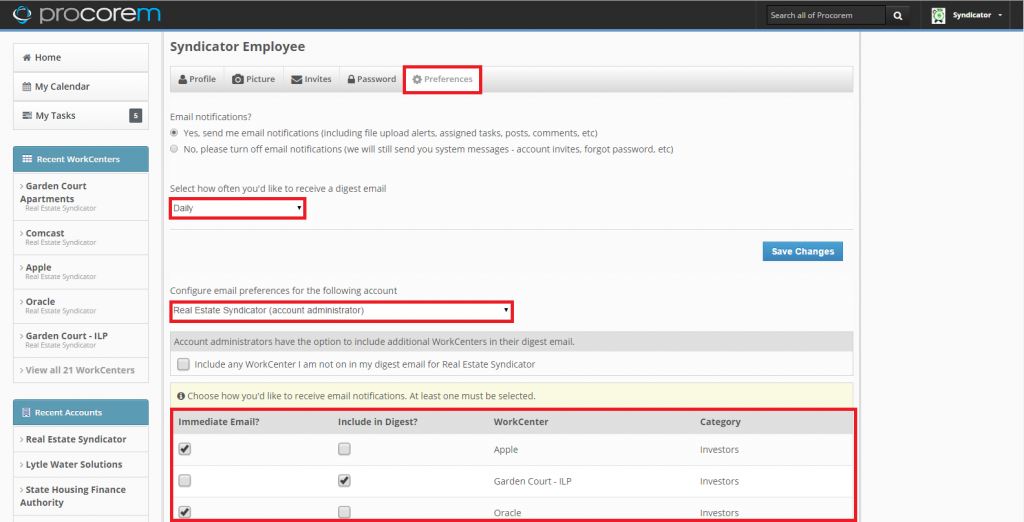Select Yes, send me email notifications

(174, 133)
